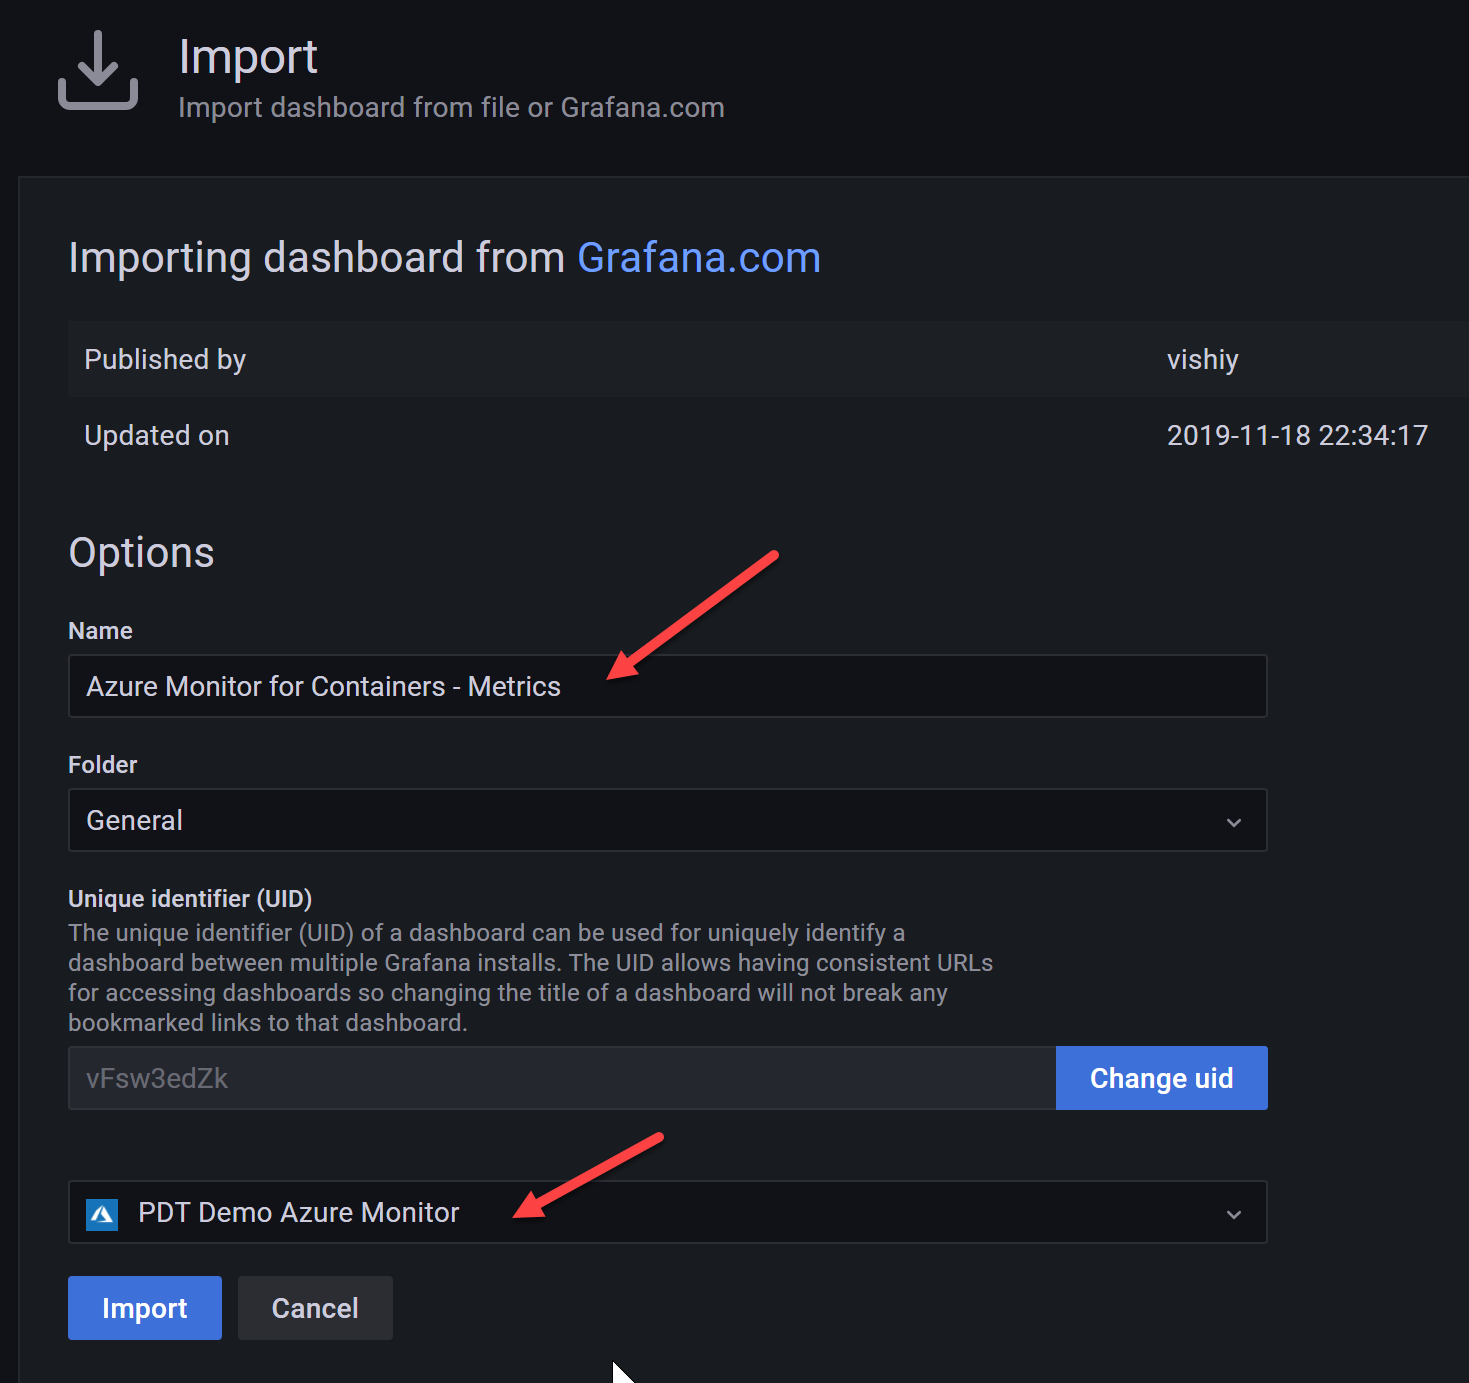Click the blue Import button
This screenshot has height=1383, width=1469.
pos(145,1308)
